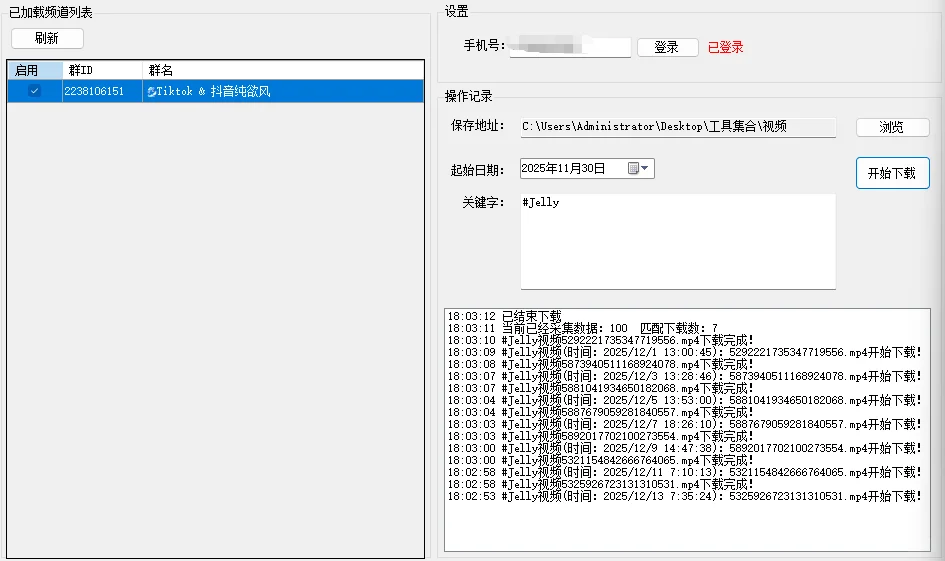
Task: Click the 登录 login button
Action: [667, 47]
